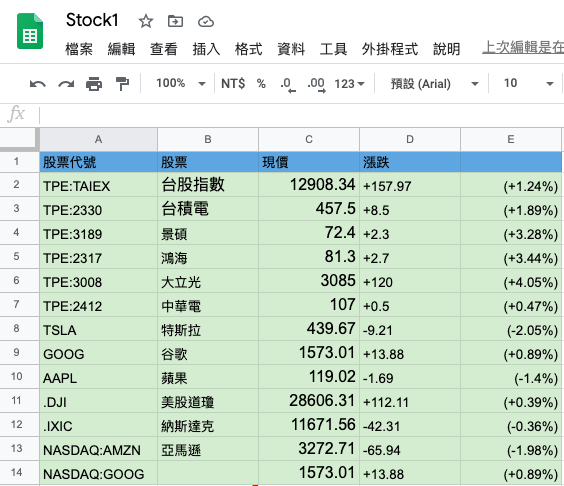Image resolution: width=564 pixels, height=486 pixels.
Task: Apply percent format
Action: [261, 83]
